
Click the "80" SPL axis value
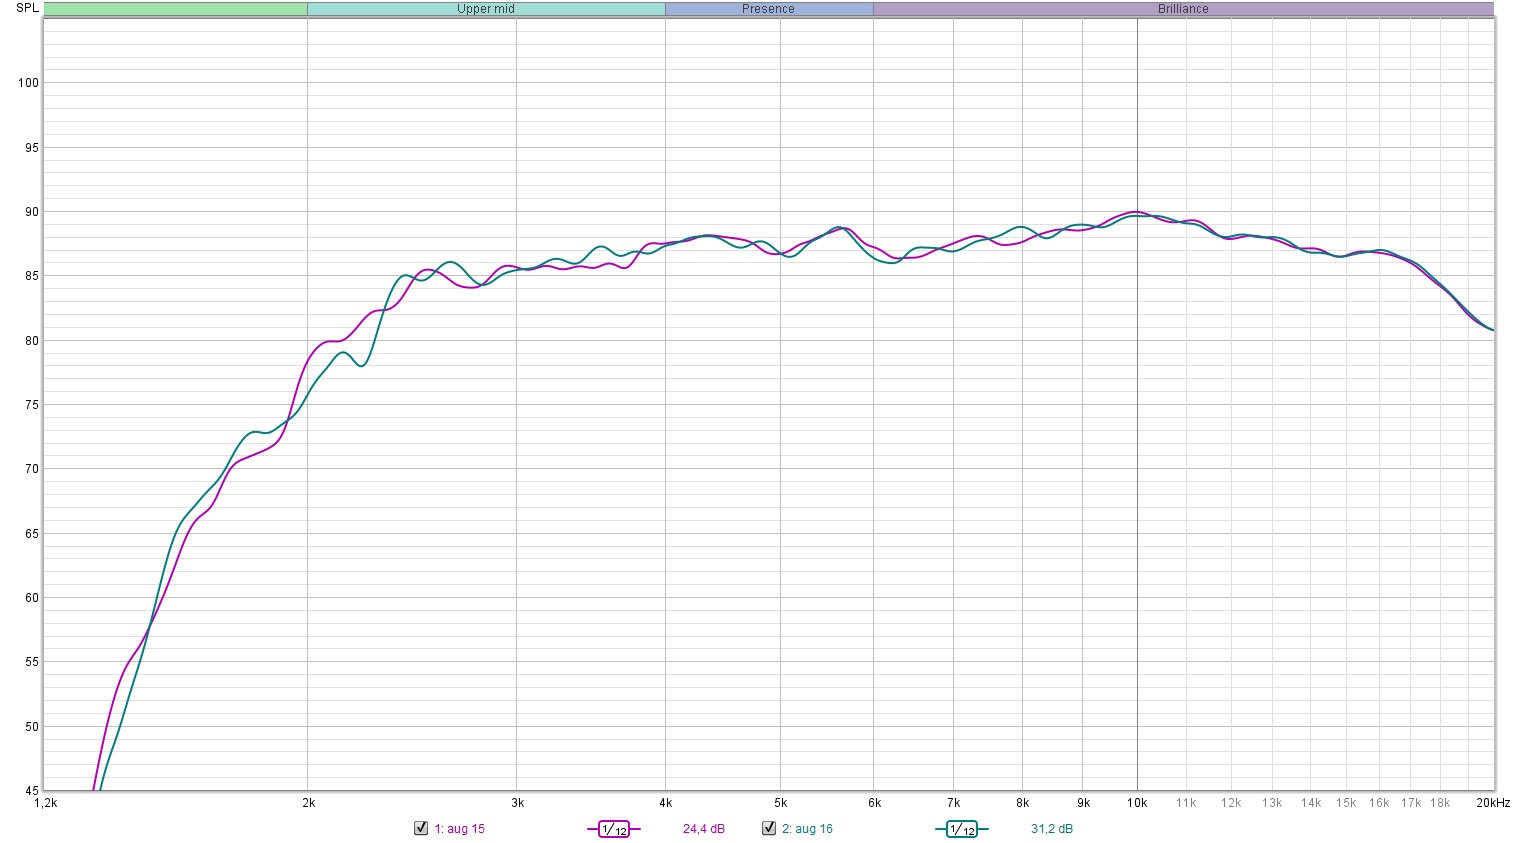31,341
